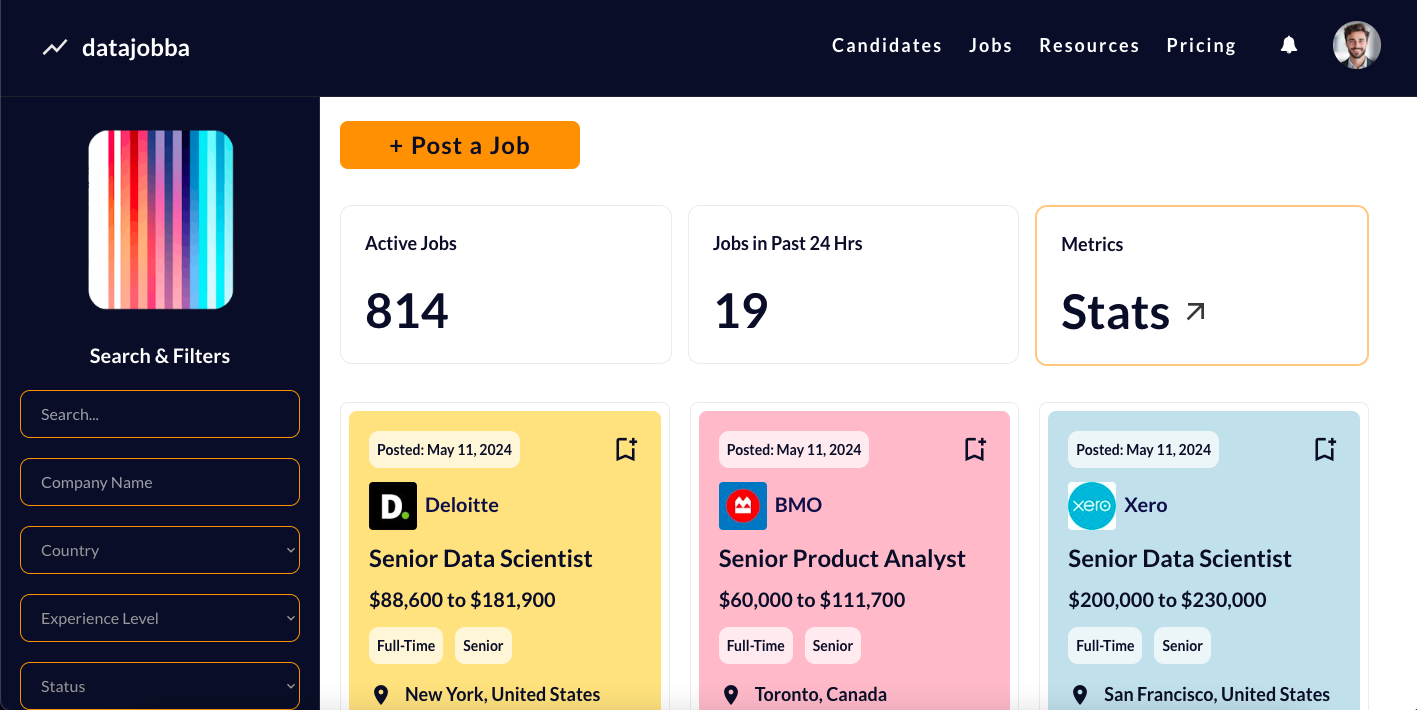1417x710 pixels.
Task: Click the Deloitte company logo
Action: coord(393,505)
